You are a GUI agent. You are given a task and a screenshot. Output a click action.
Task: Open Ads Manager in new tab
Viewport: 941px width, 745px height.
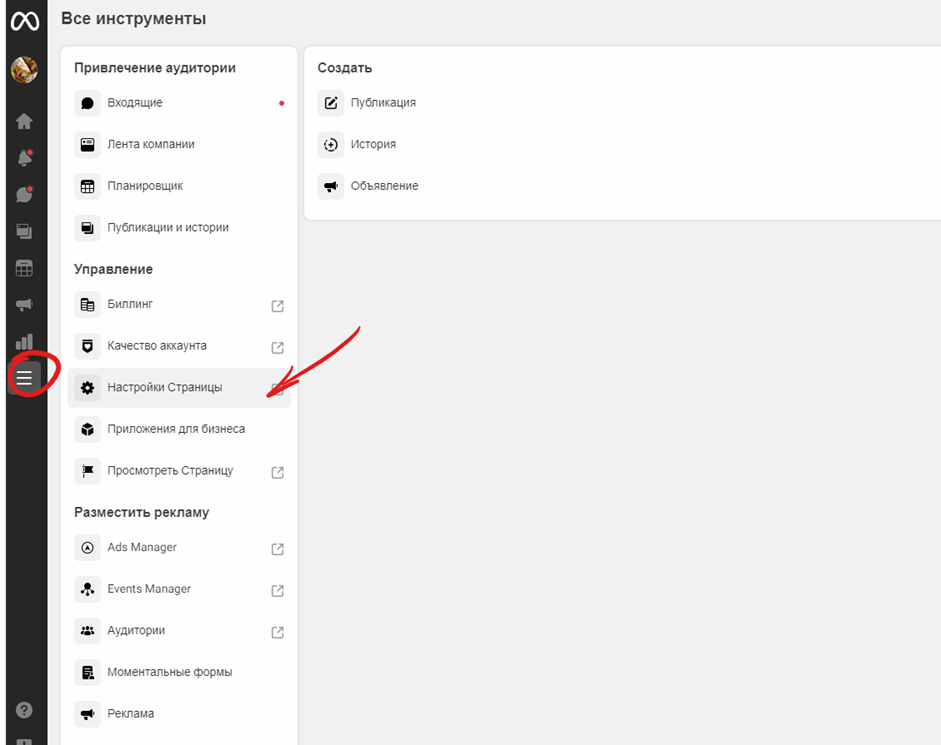[142, 548]
